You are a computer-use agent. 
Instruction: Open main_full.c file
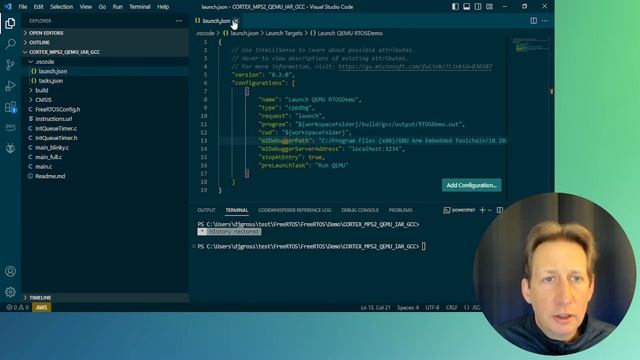105,157
